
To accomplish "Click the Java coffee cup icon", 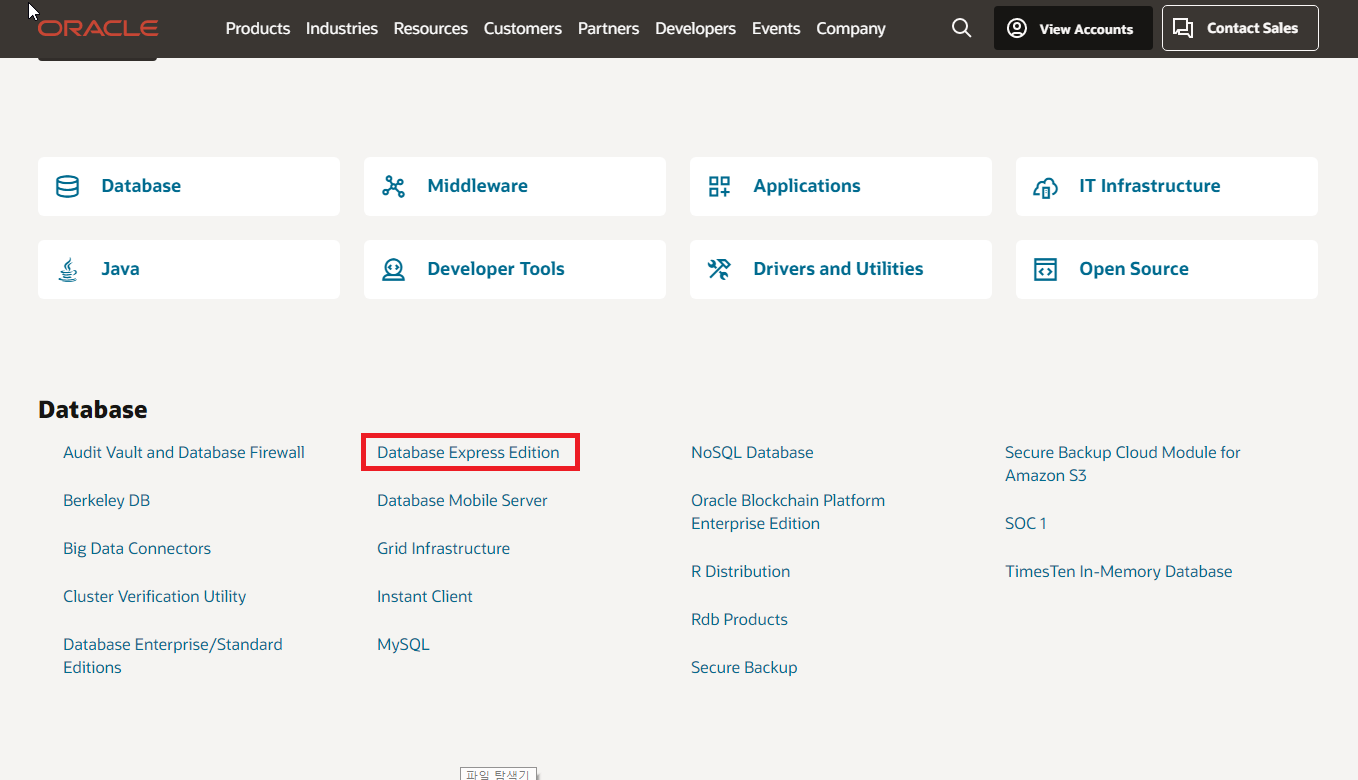I will (x=67, y=270).
